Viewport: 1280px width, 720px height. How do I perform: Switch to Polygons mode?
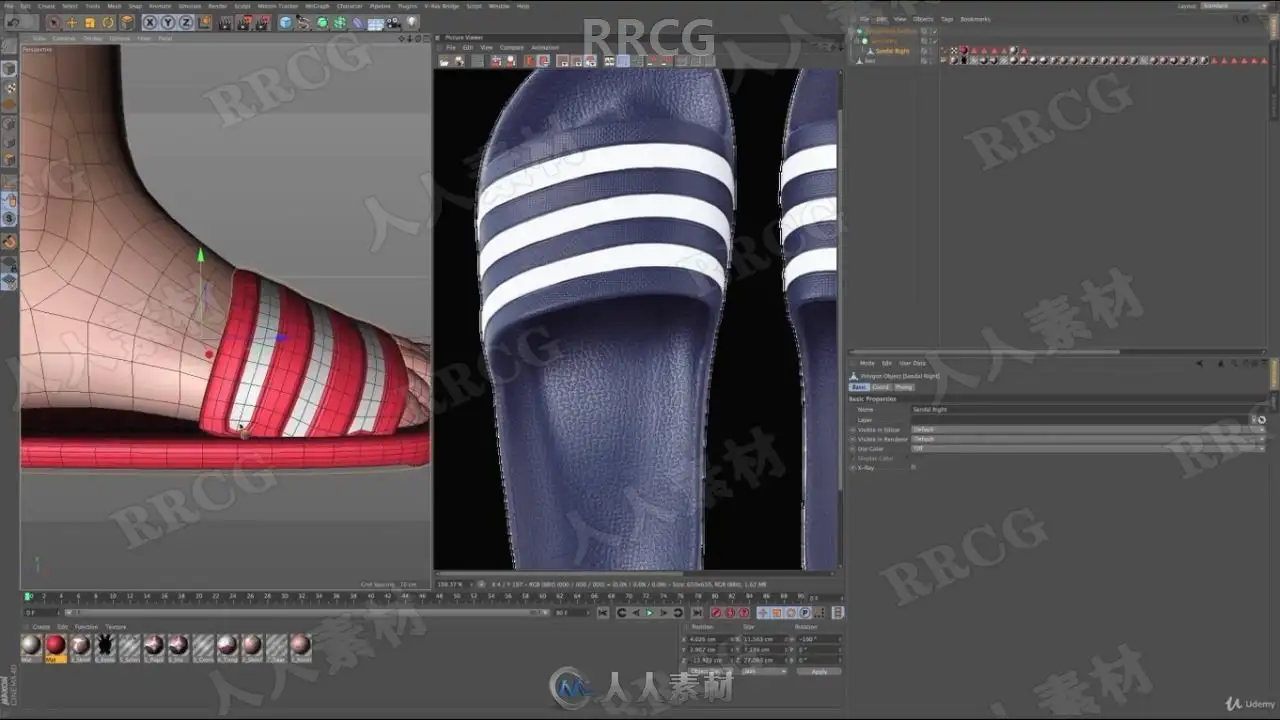pos(9,160)
